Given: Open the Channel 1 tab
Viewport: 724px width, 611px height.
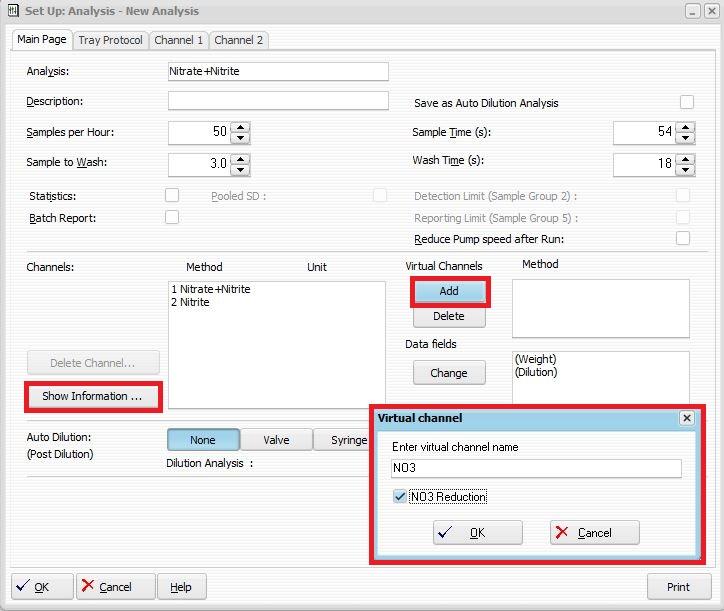Looking at the screenshot, I should (178, 40).
